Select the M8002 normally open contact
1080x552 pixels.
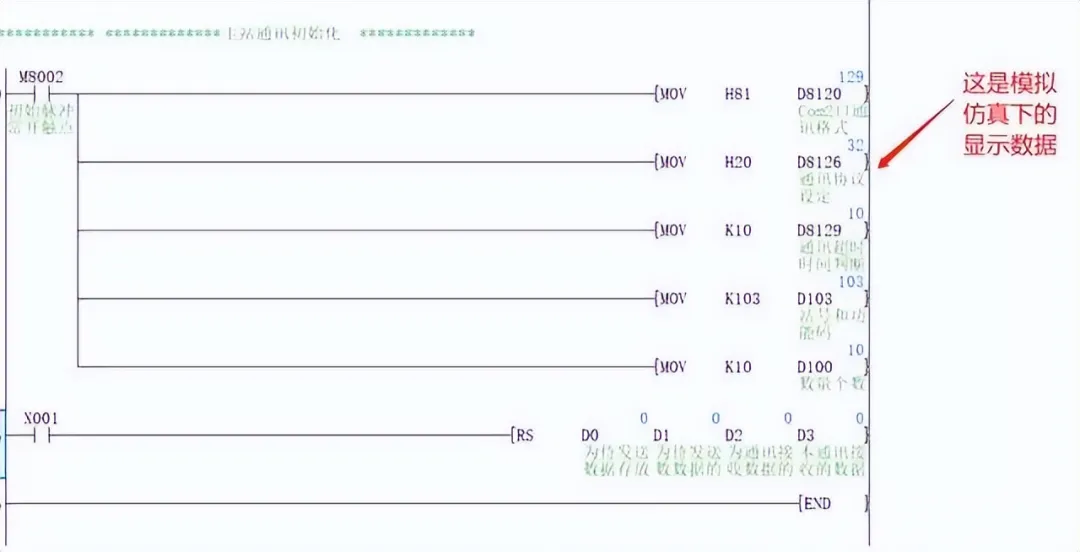click(x=41, y=93)
